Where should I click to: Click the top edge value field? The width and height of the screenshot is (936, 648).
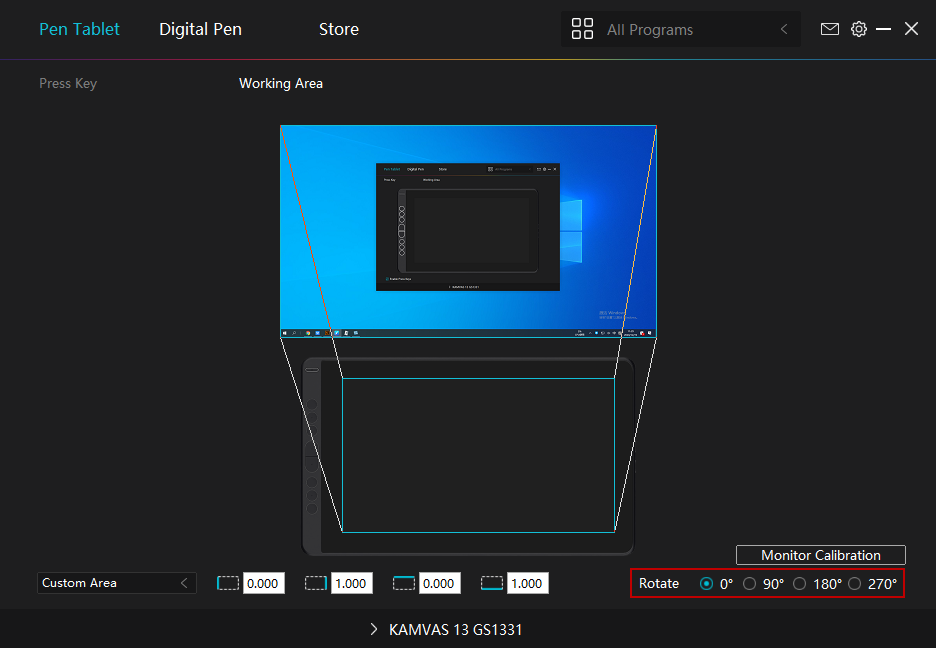pyautogui.click(x=439, y=583)
